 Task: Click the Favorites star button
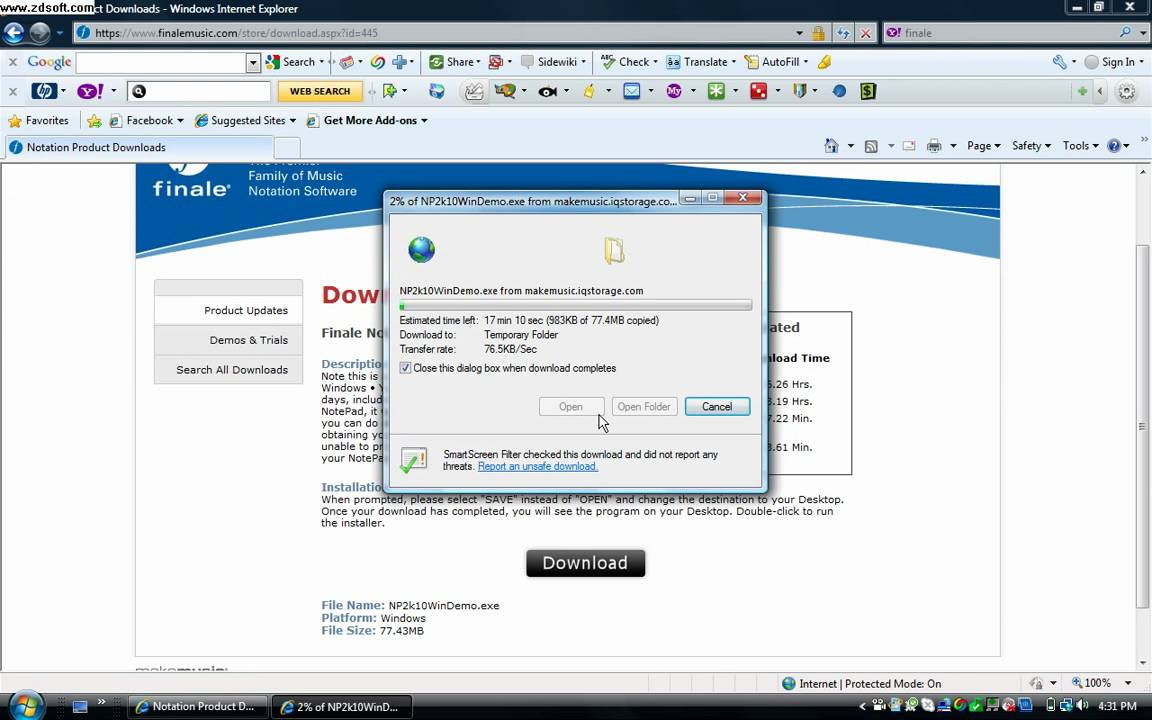click(x=38, y=120)
